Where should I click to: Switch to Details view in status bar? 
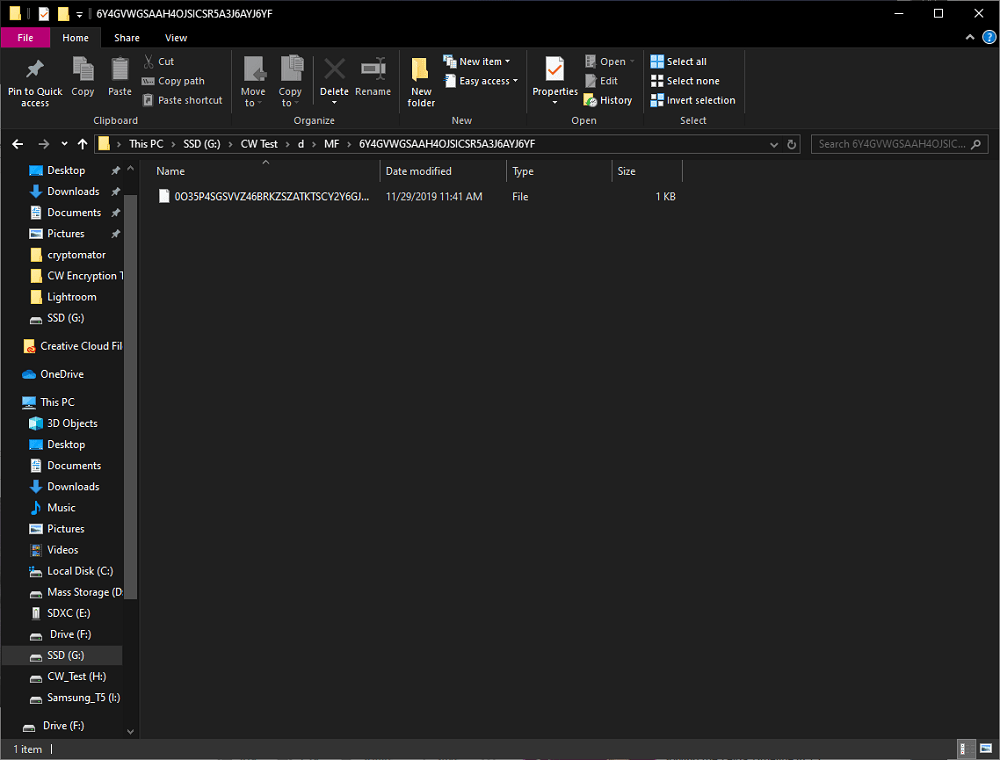click(966, 749)
